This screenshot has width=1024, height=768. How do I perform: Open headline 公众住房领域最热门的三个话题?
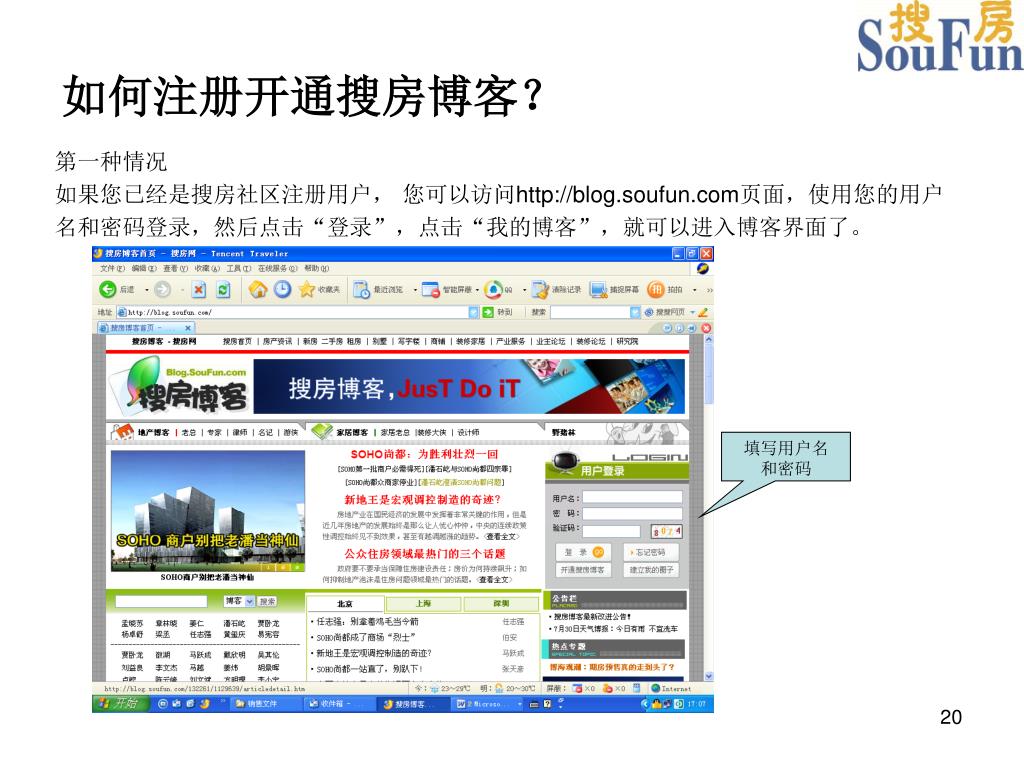coord(424,554)
